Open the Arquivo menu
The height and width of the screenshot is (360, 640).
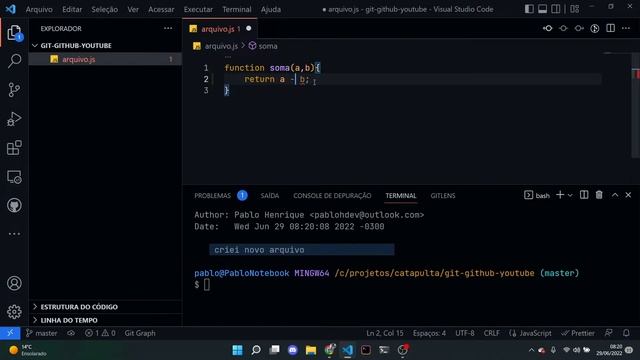[x=39, y=9]
